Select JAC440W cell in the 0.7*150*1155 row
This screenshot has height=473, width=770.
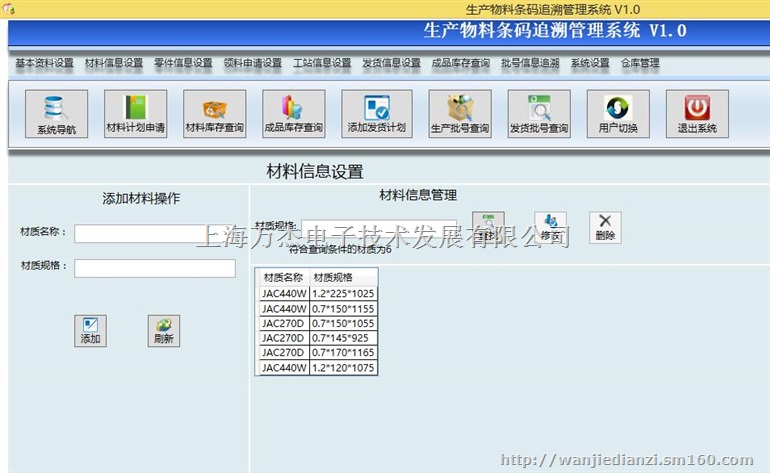tap(284, 308)
